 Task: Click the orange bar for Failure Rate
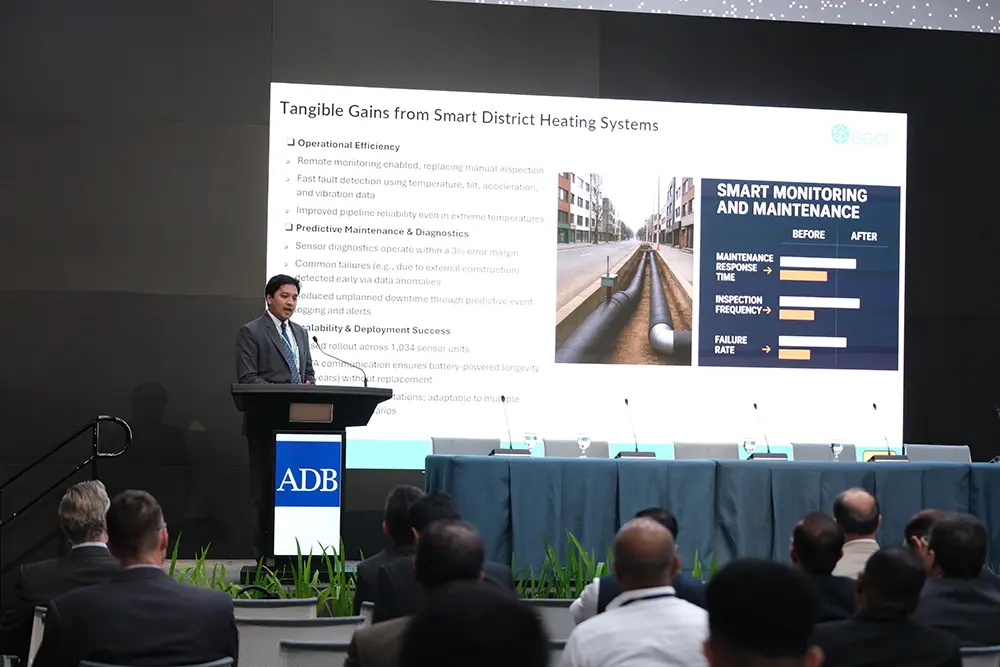click(794, 354)
